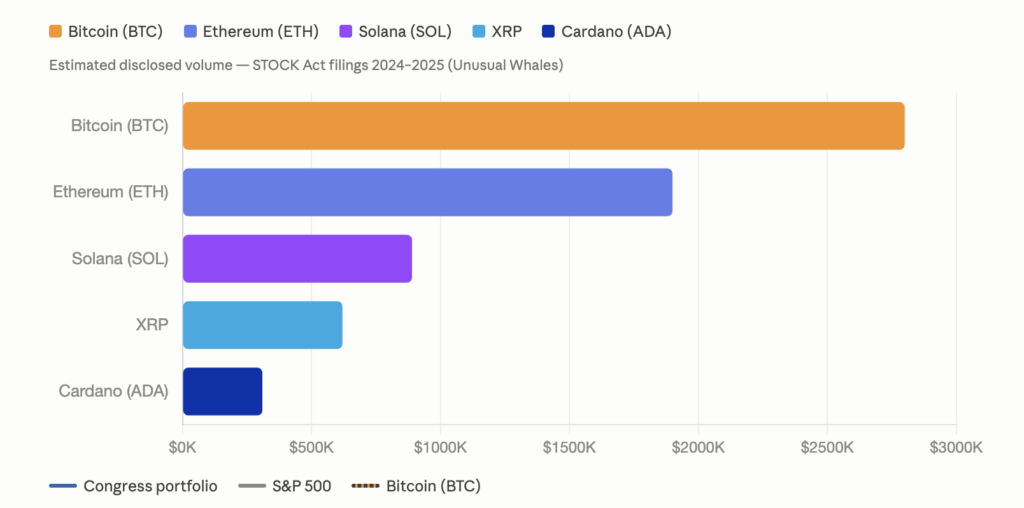Toggle the Bitcoin (BTC) series in top legend
The width and height of the screenshot is (1024, 508).
tap(115, 31)
